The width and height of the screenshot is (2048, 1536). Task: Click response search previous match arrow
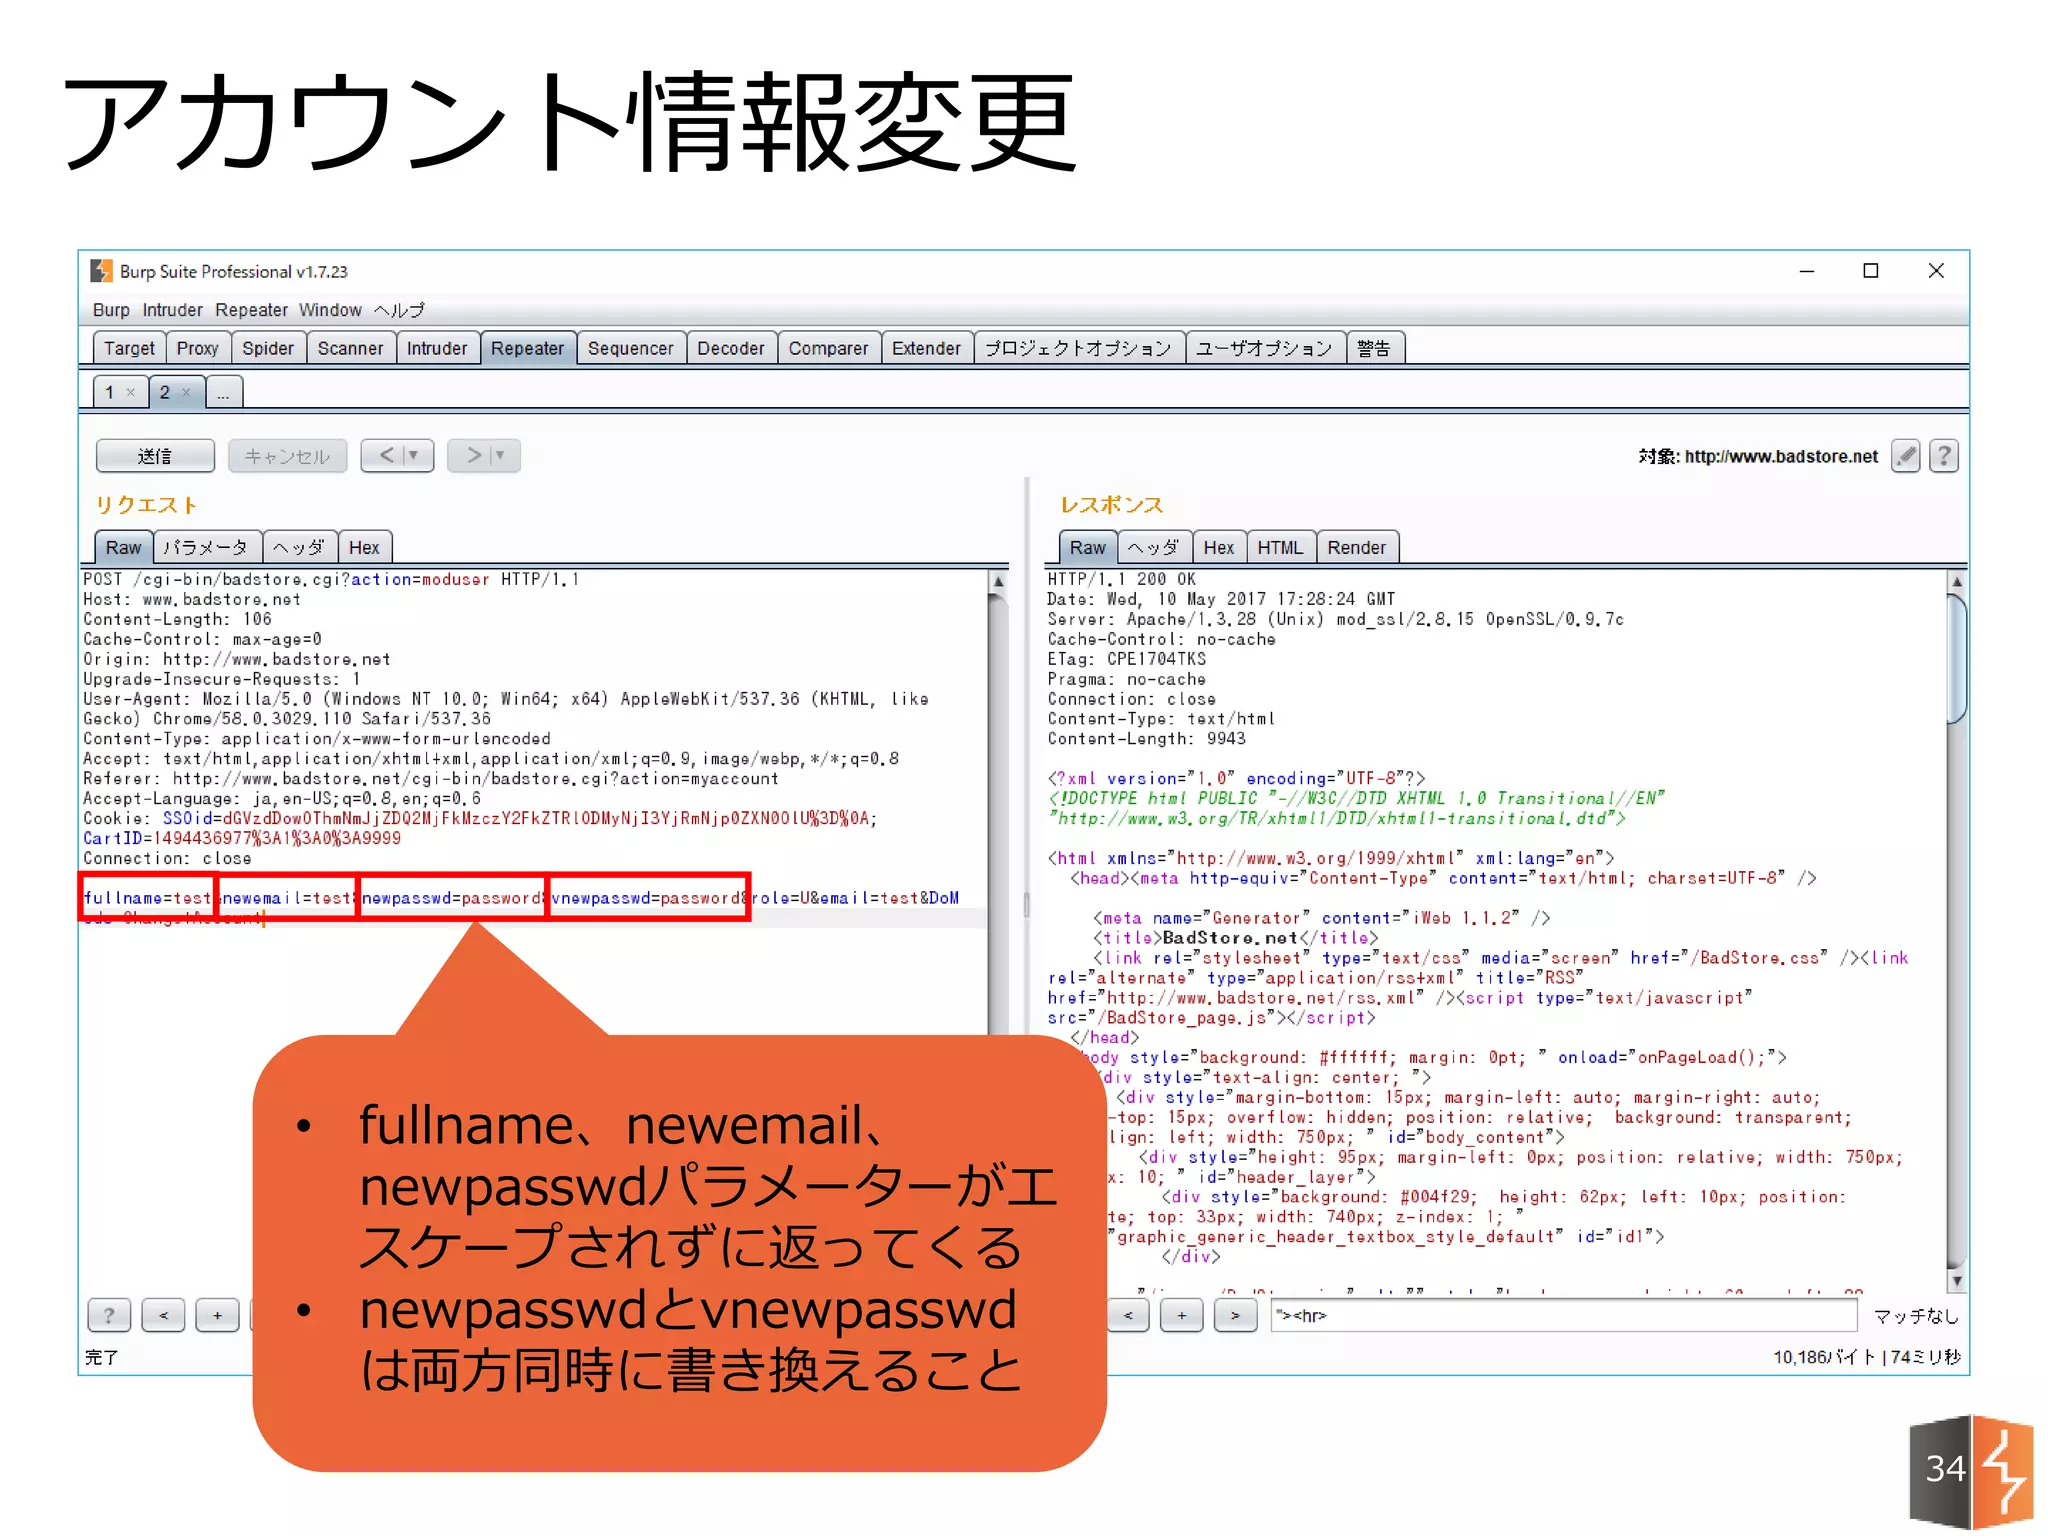pos(1128,1315)
